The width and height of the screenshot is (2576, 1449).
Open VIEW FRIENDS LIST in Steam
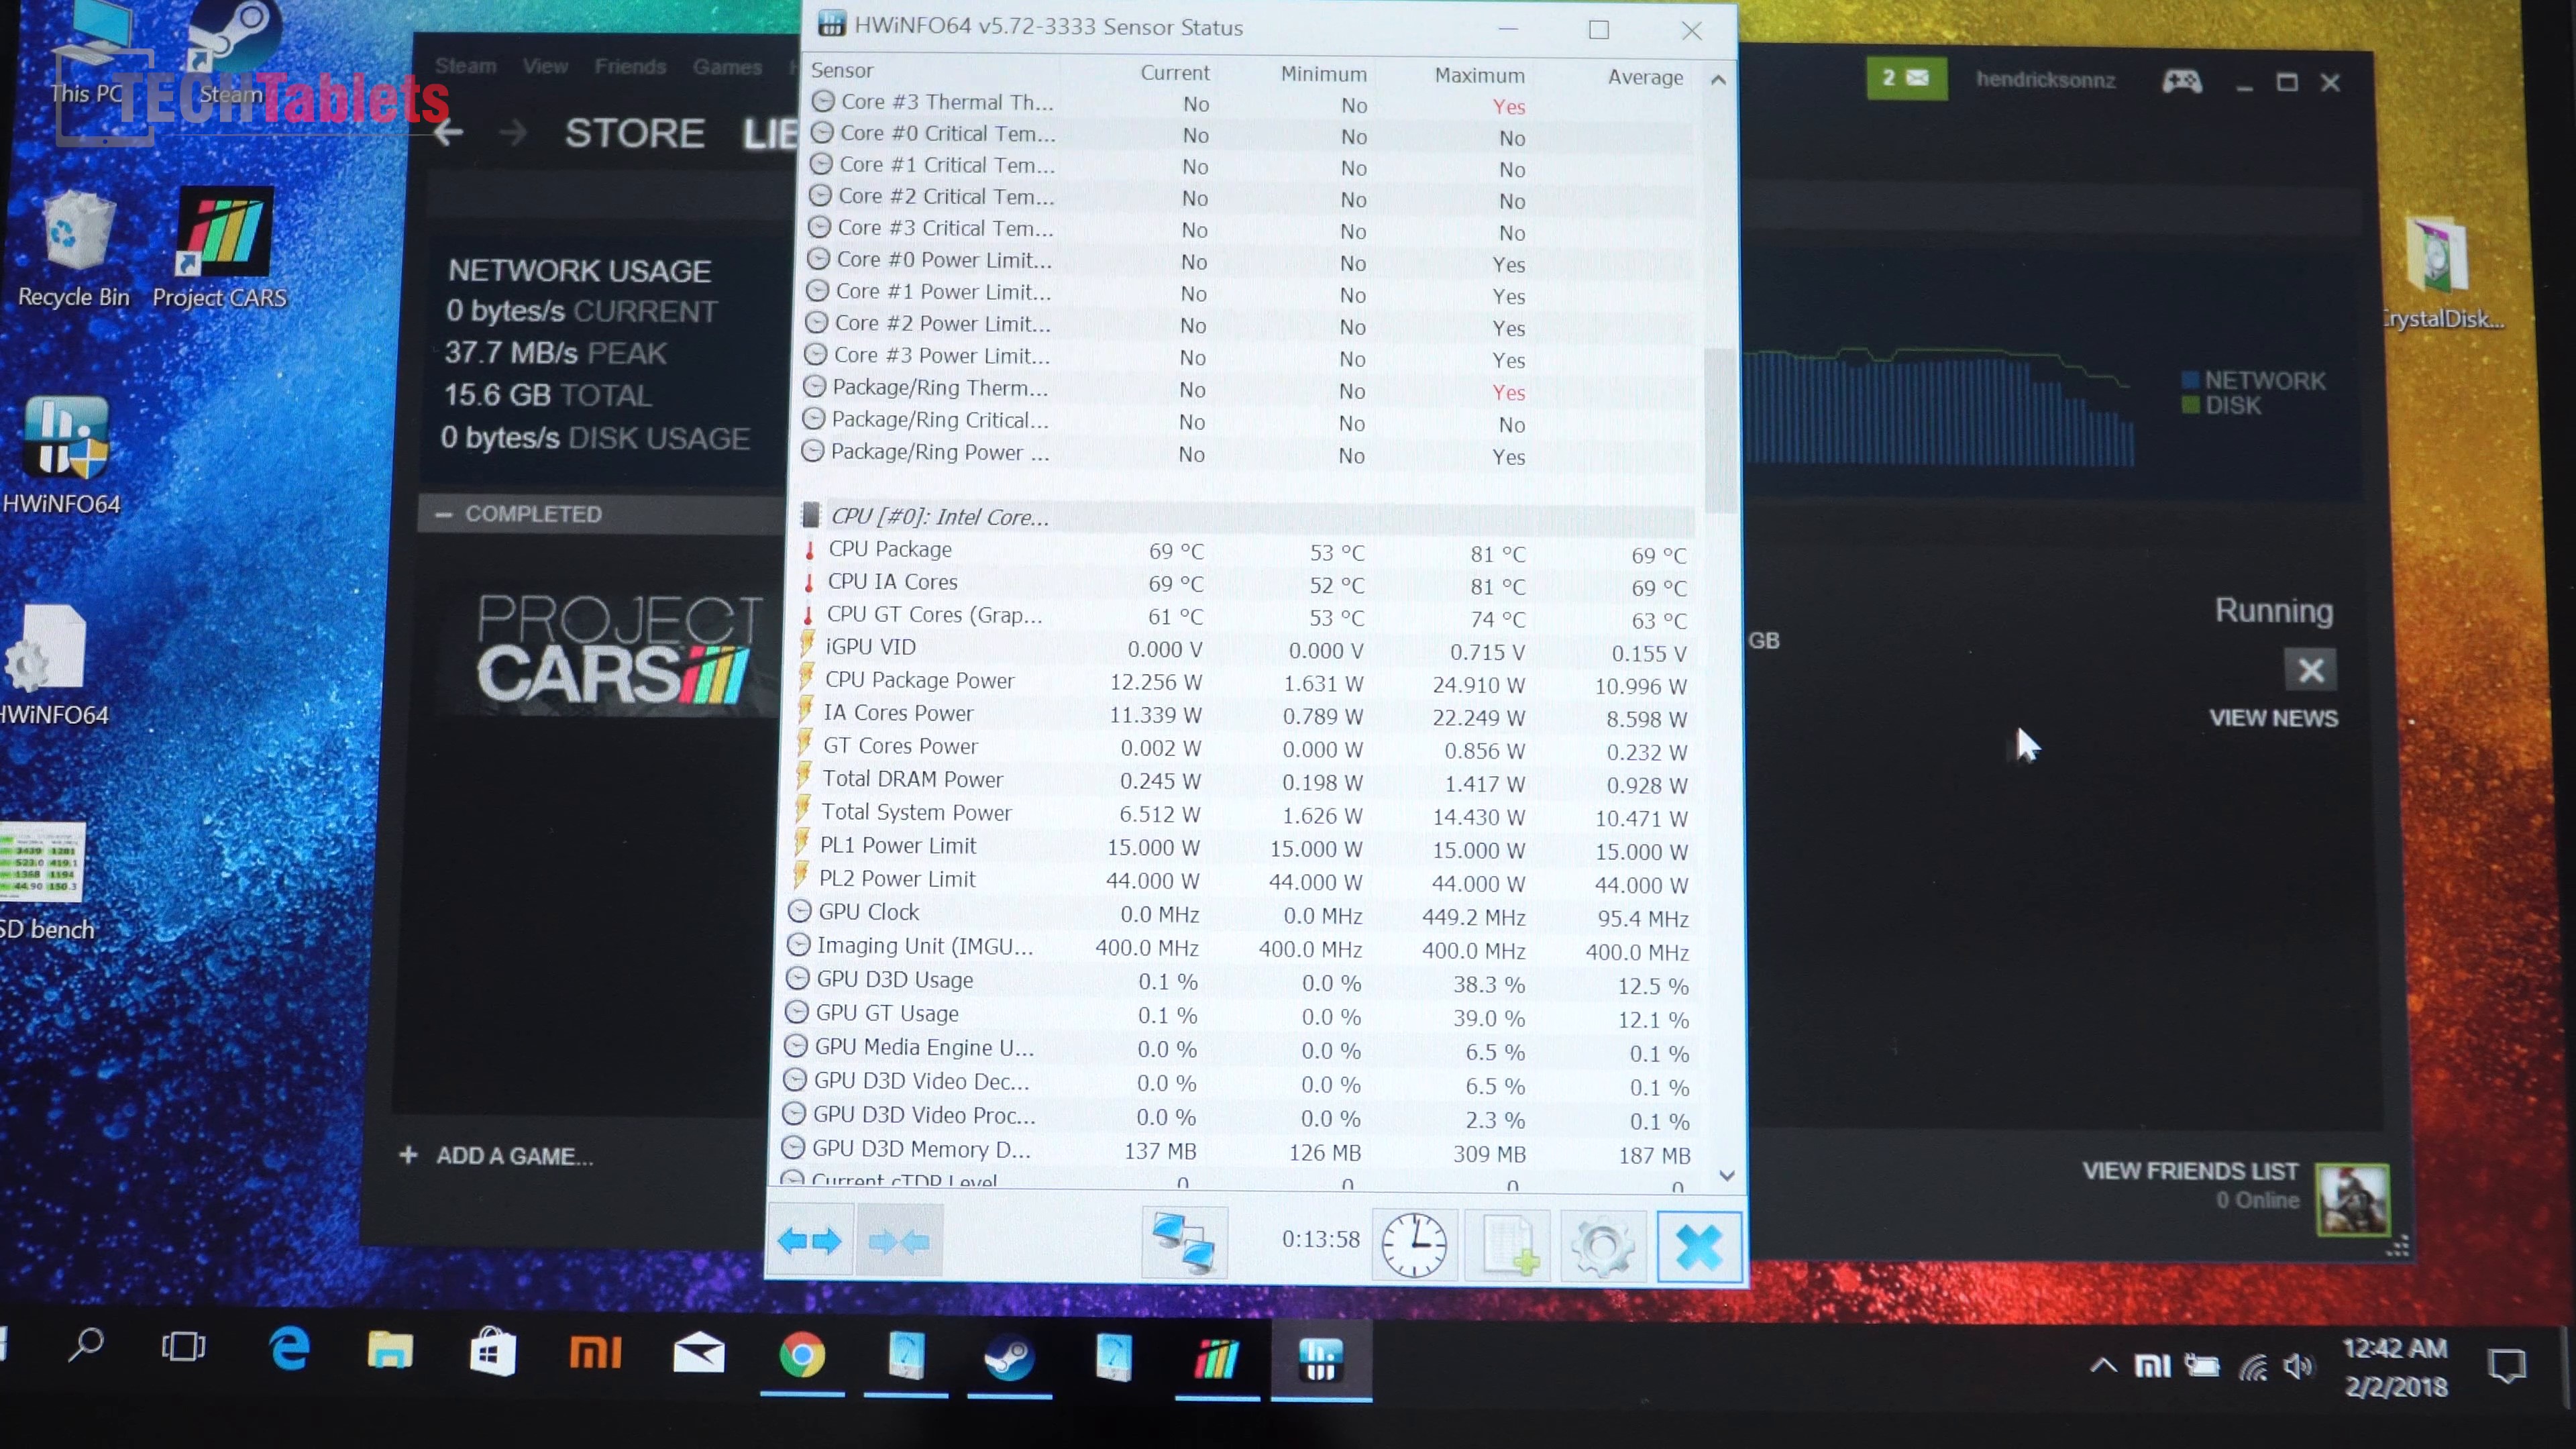click(x=2190, y=1171)
